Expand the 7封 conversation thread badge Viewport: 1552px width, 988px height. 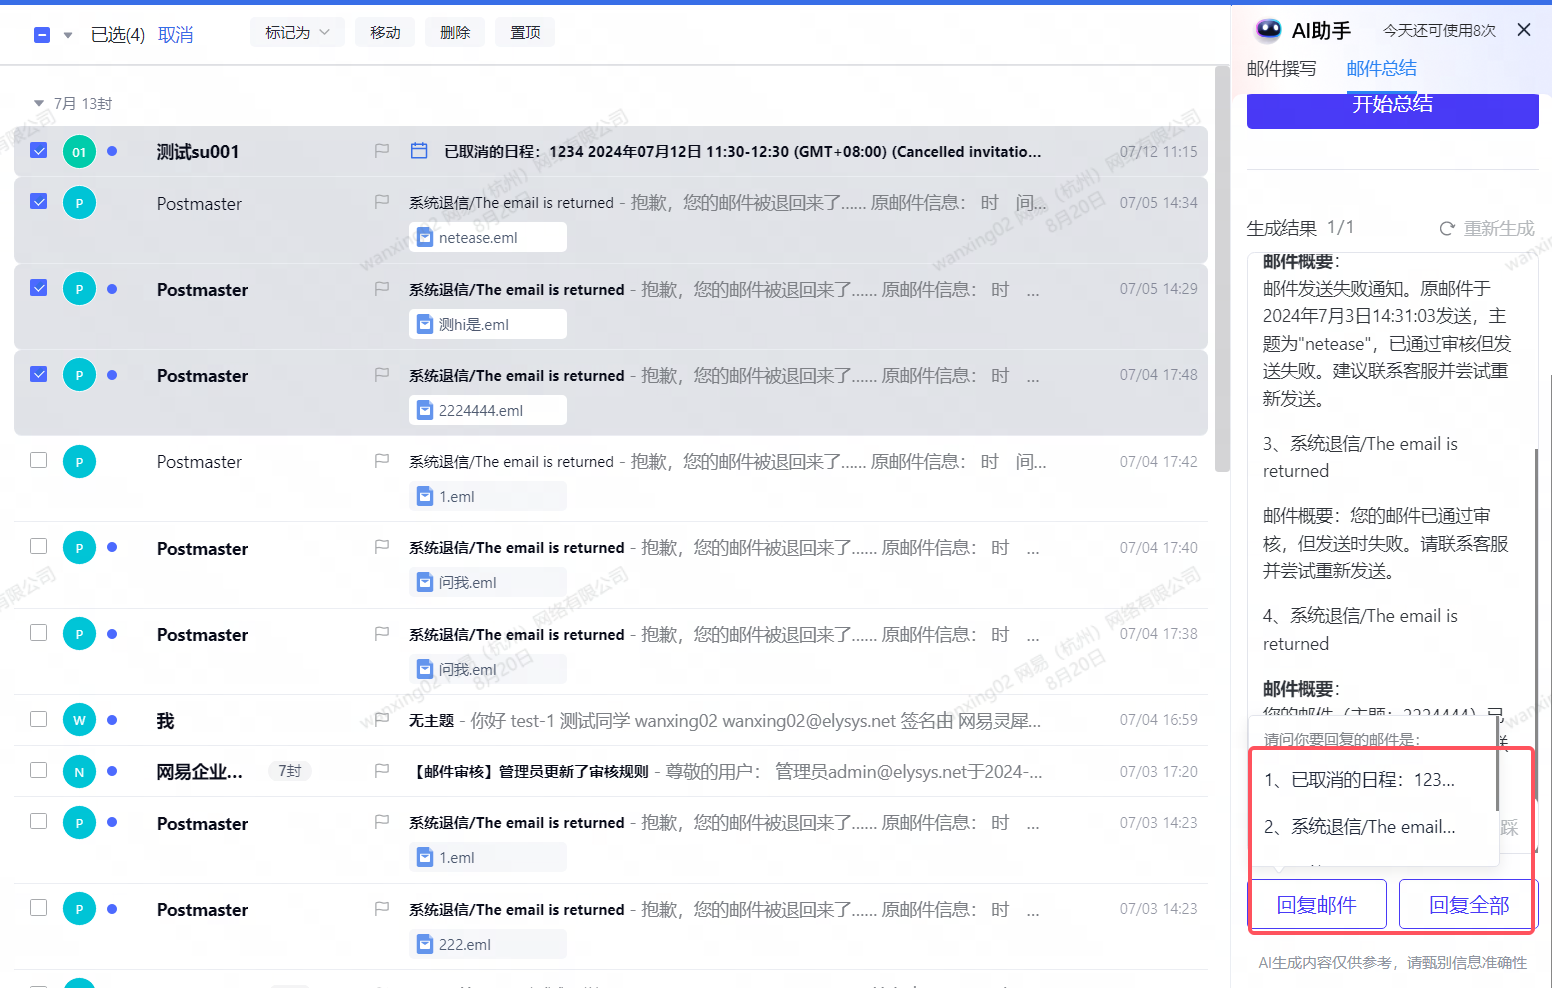point(290,771)
